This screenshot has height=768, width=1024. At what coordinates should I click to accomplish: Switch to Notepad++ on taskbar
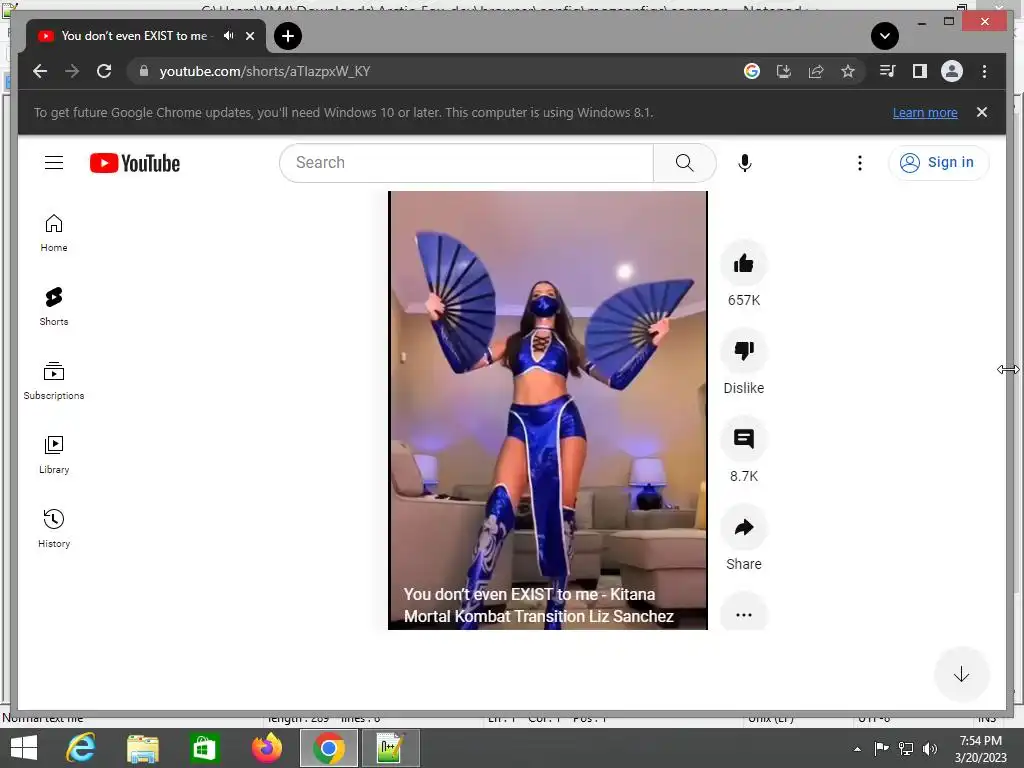[x=390, y=748]
